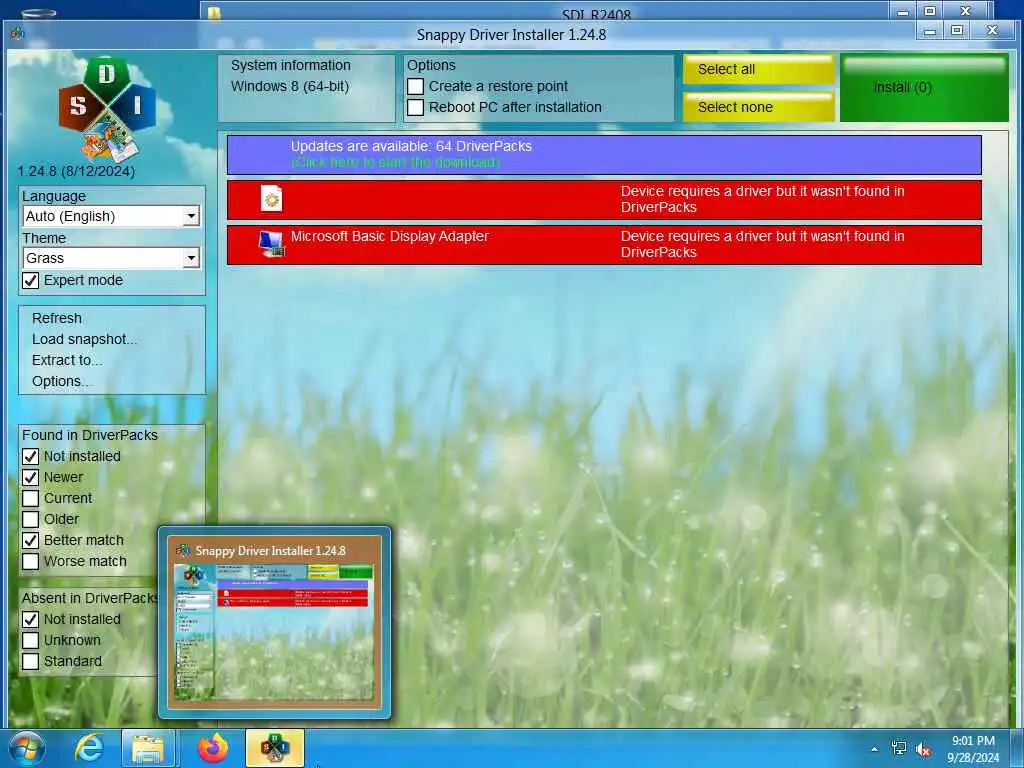Toggle Create a restore point checkbox
Image resolution: width=1024 pixels, height=768 pixels.
[x=415, y=86]
